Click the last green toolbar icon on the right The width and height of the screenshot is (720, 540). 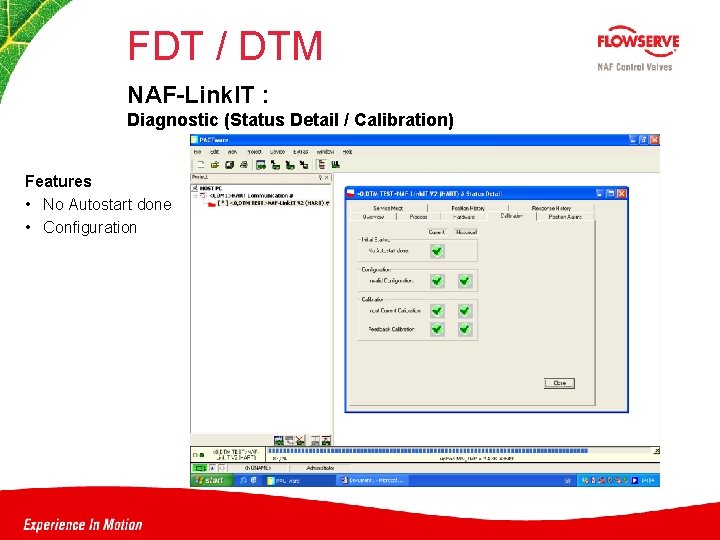tap(335, 165)
